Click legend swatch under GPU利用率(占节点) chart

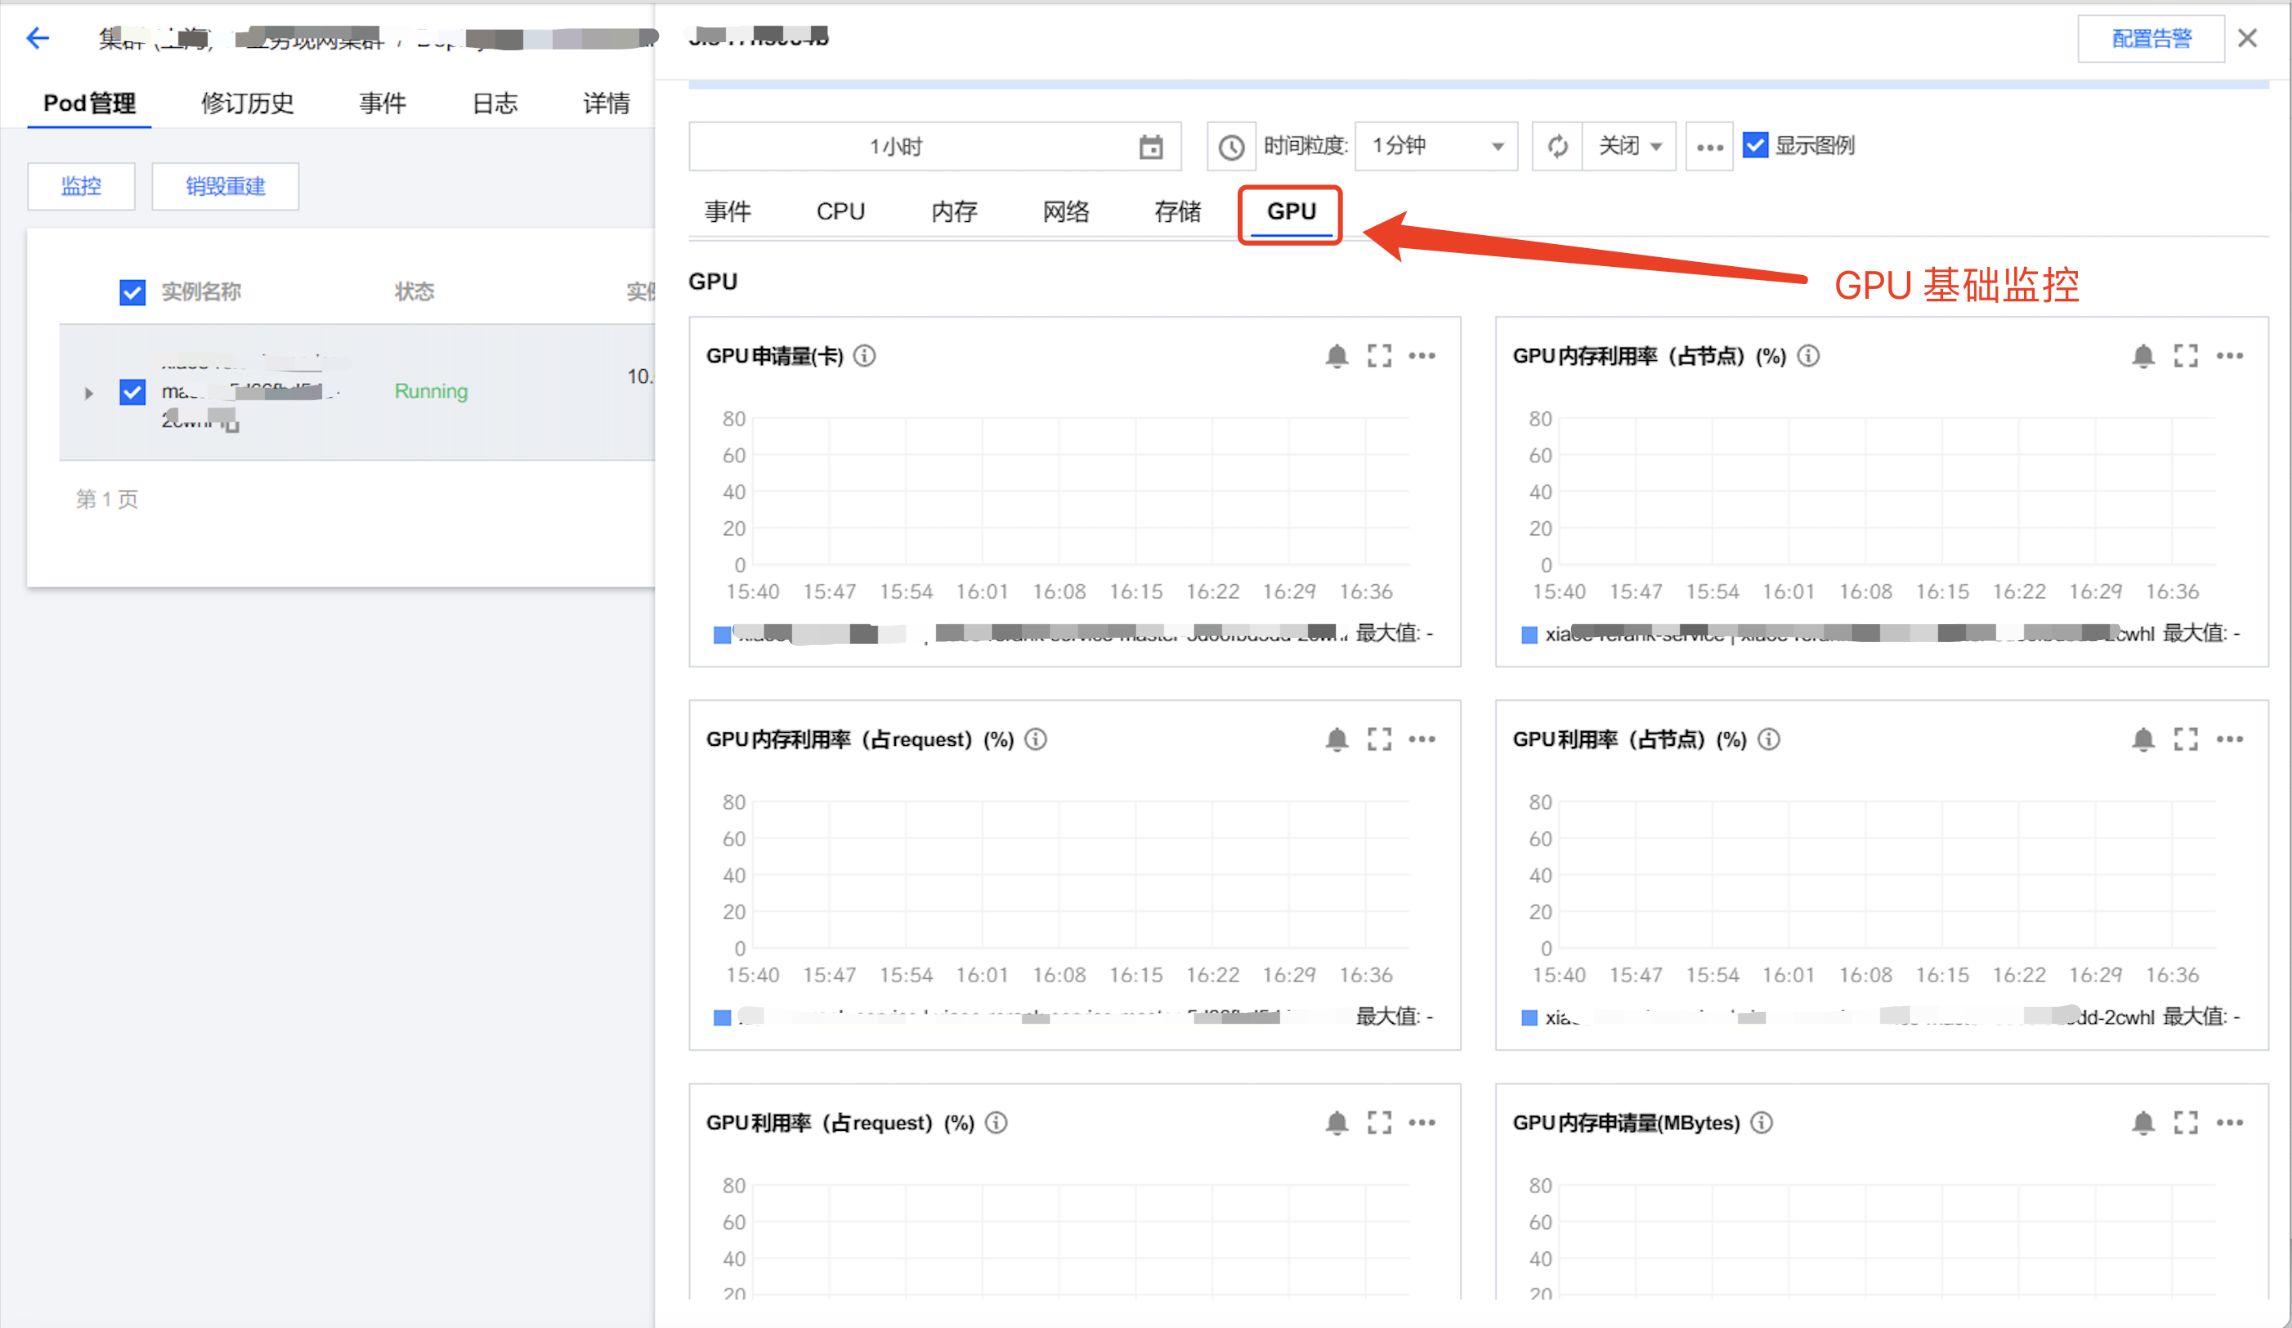tap(1529, 1018)
